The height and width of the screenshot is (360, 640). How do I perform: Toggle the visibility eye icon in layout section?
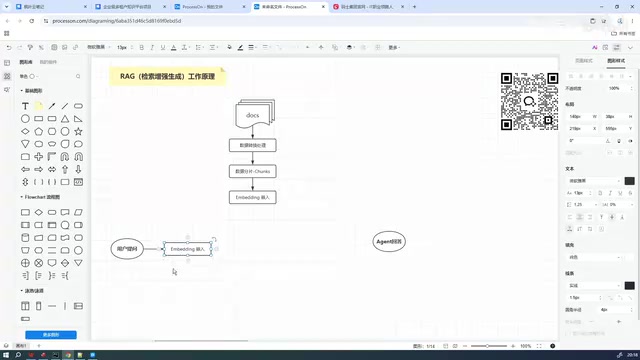pos(630,141)
